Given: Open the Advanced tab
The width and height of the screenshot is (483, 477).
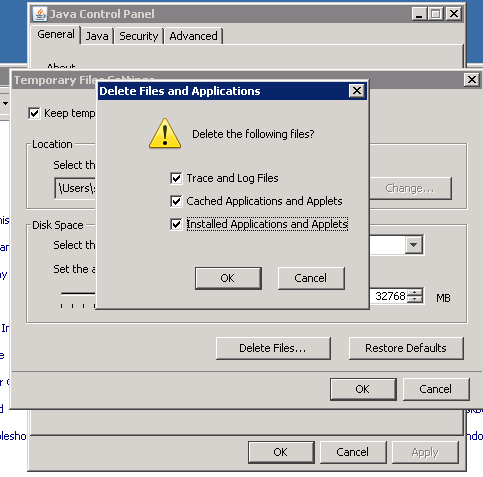Looking at the screenshot, I should 193,36.
